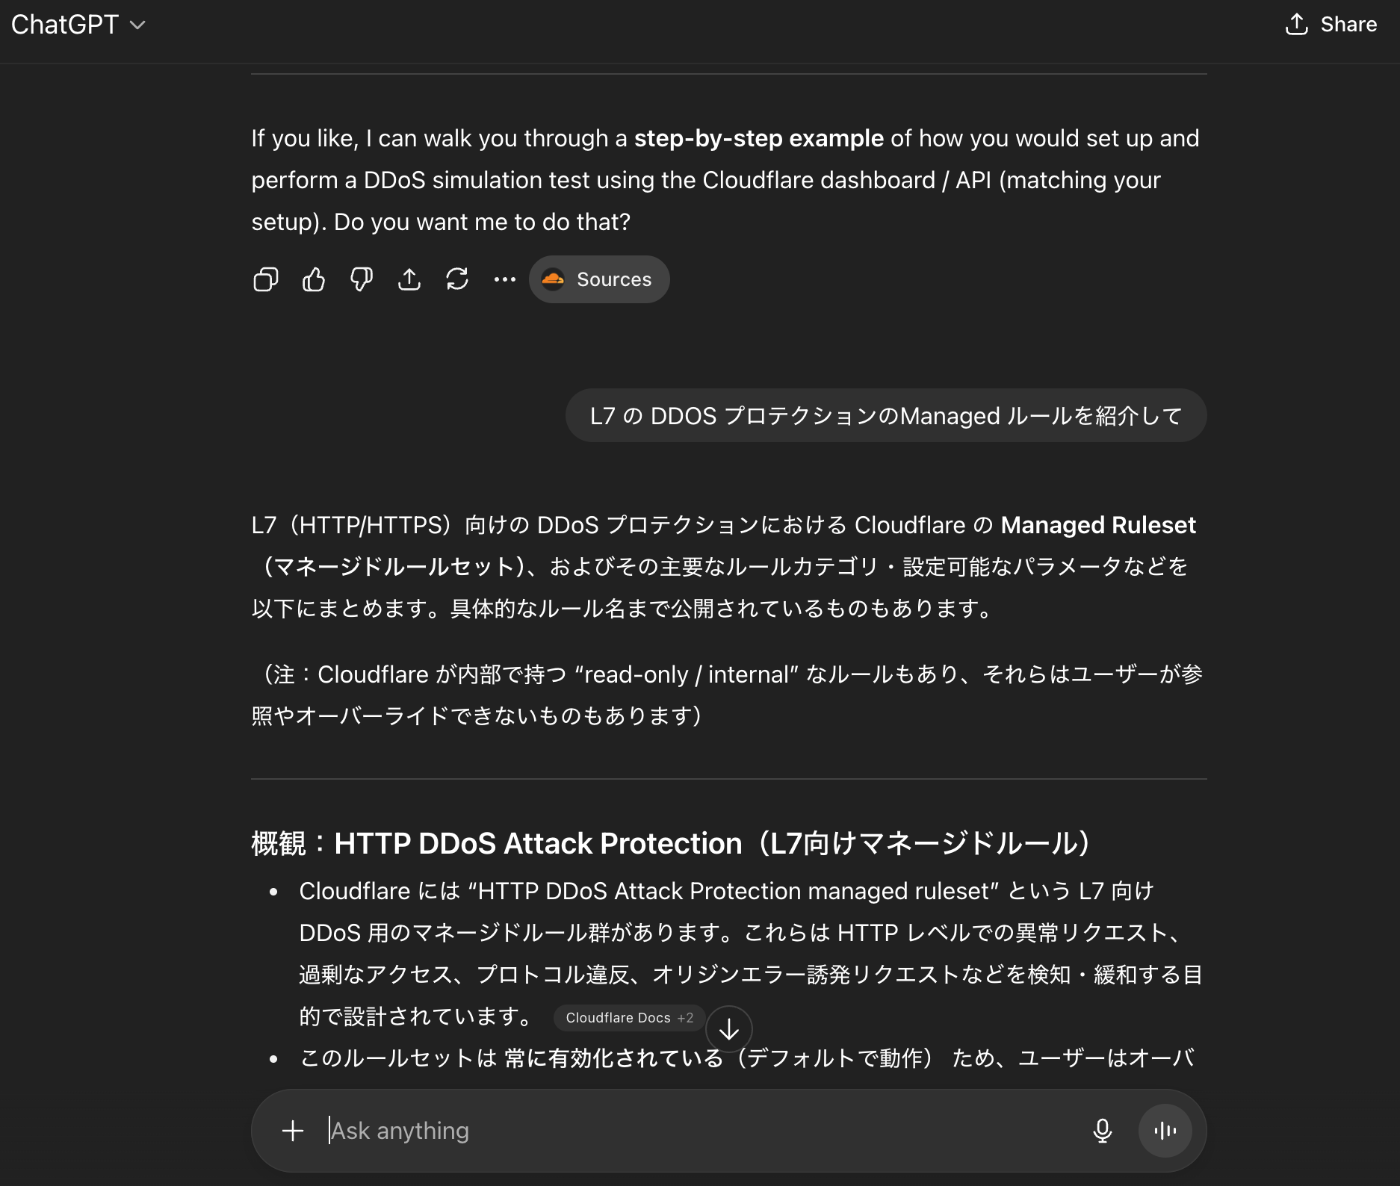Open more actions three-dot menu

505,279
